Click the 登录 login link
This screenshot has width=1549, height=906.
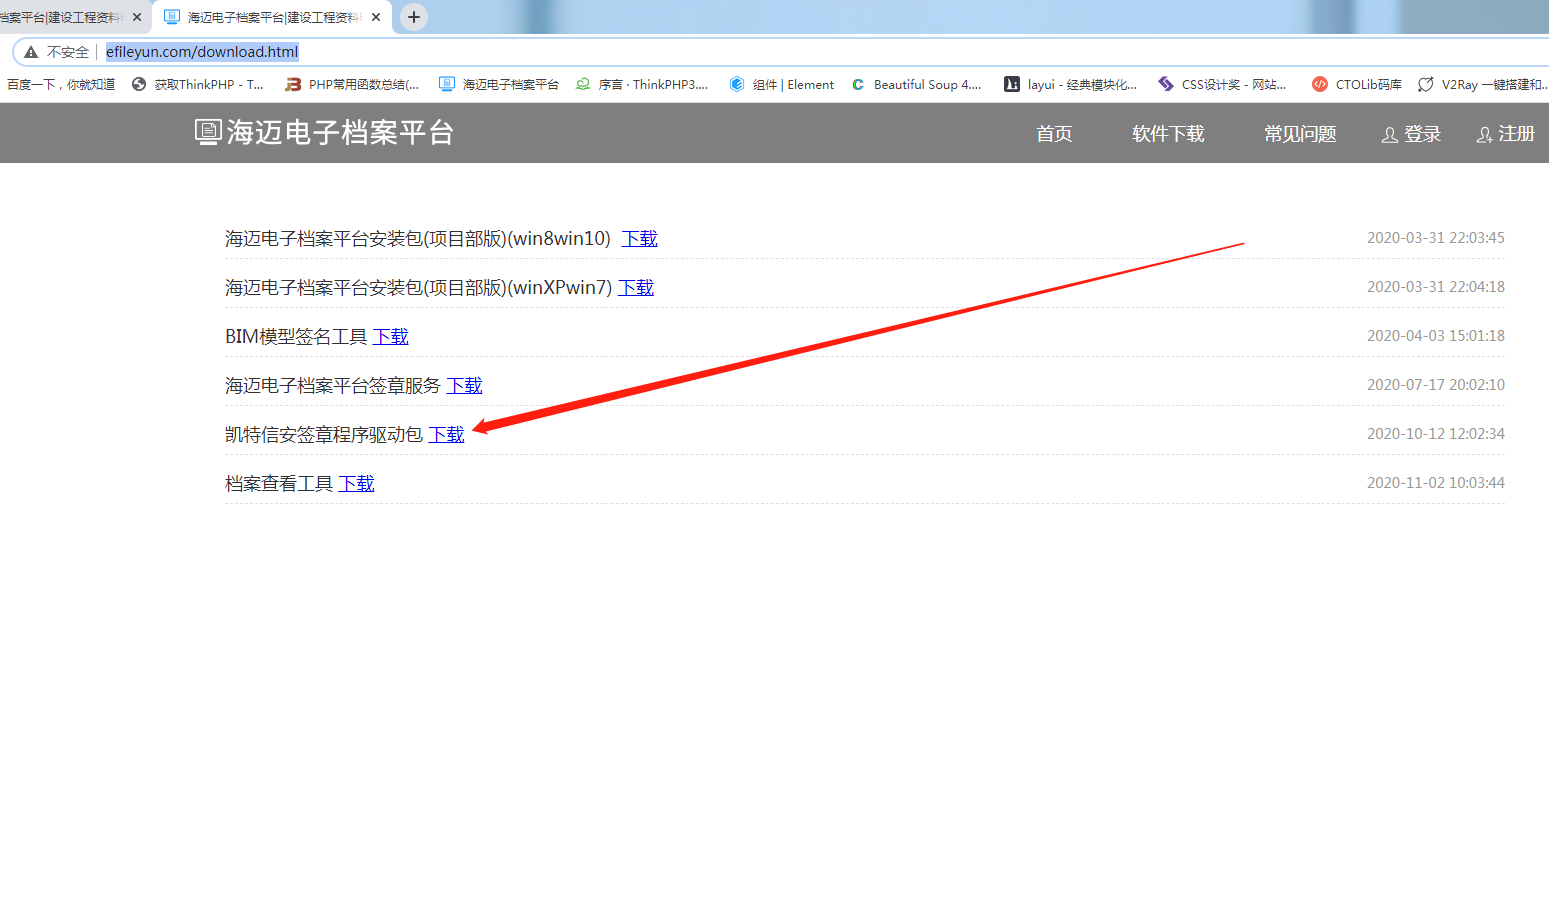(1411, 134)
